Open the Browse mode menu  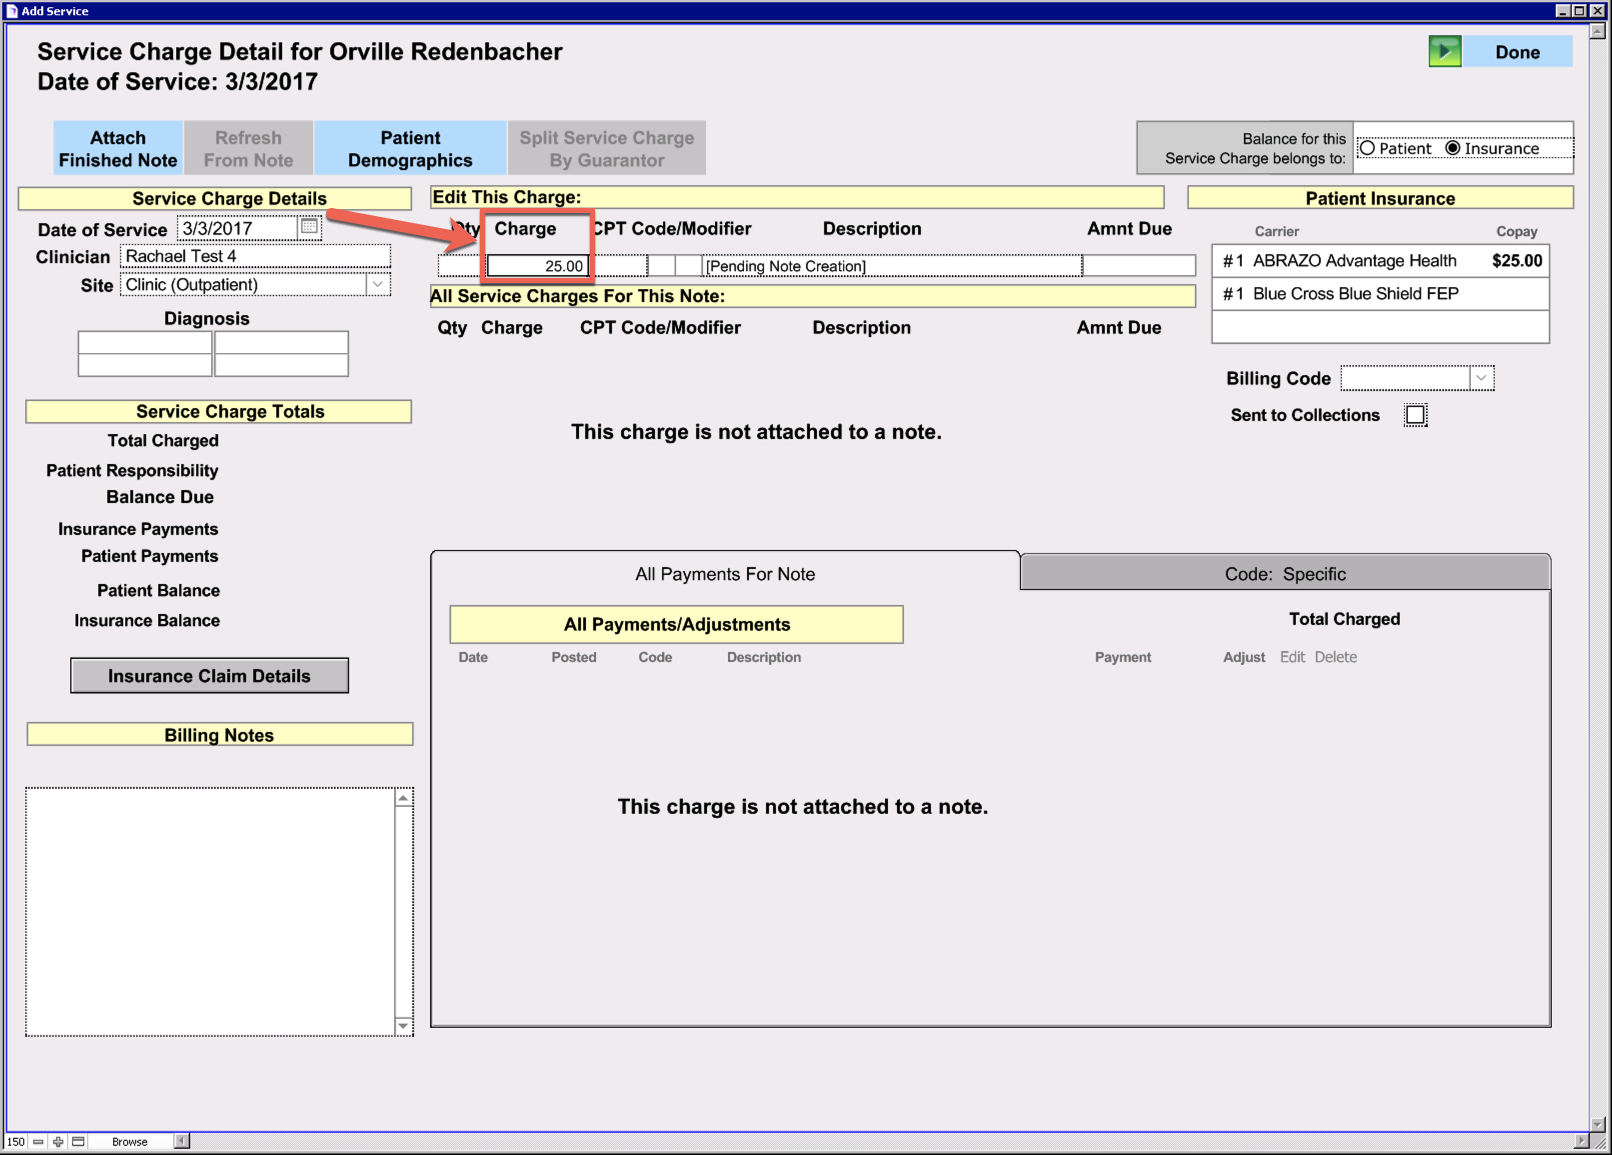coord(130,1141)
